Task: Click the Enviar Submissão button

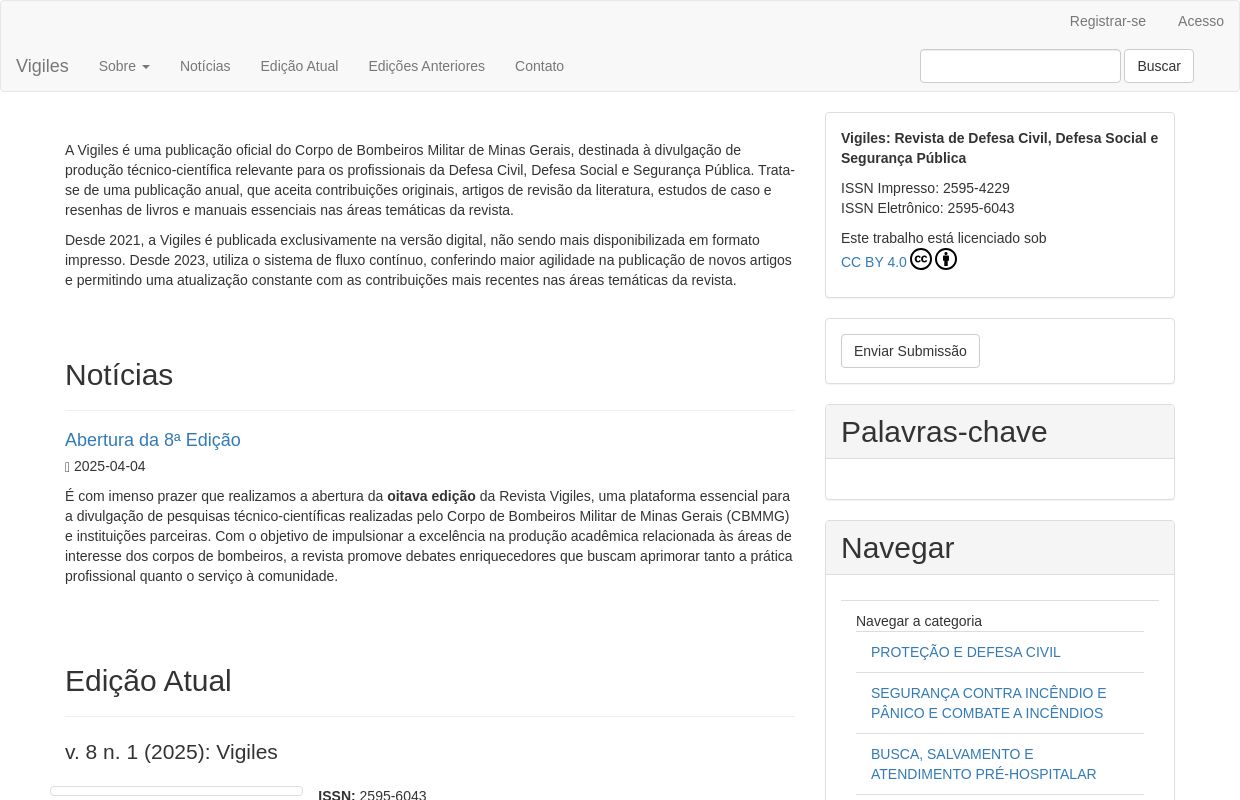Action: pyautogui.click(x=910, y=351)
